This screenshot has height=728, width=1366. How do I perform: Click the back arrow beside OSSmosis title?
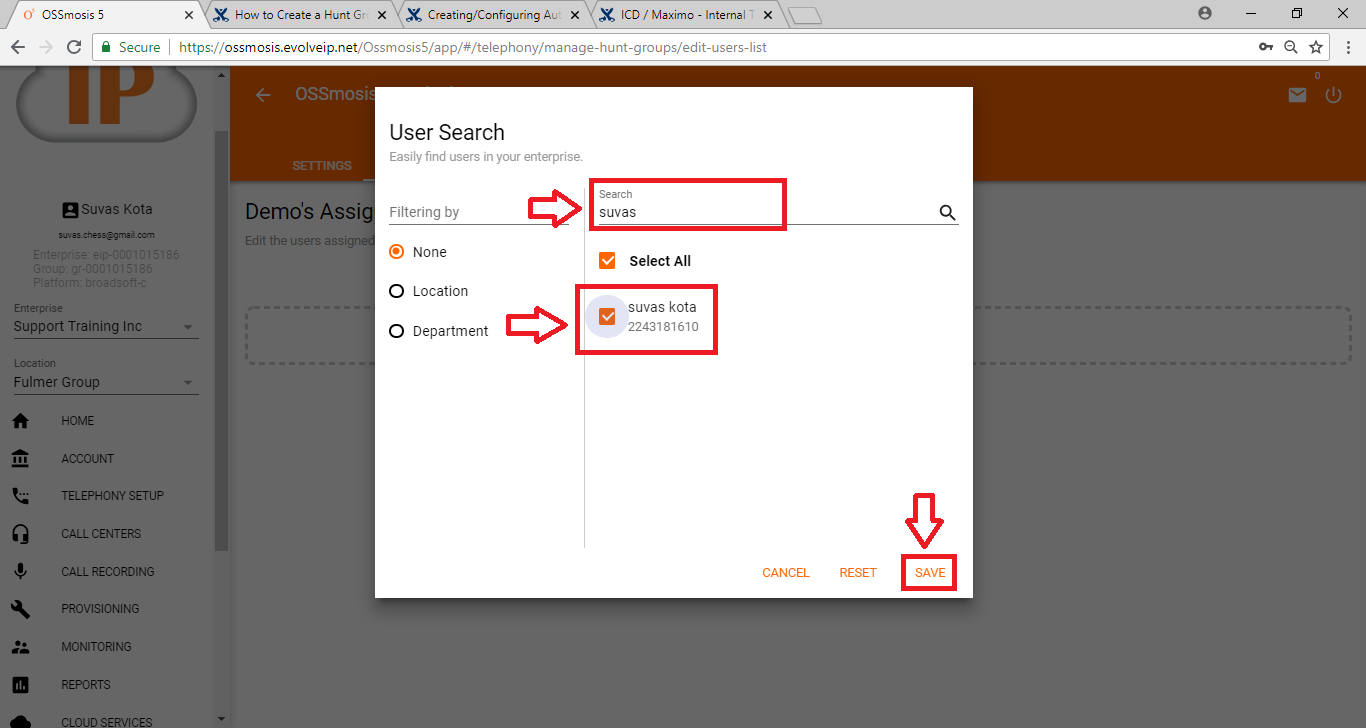click(263, 95)
